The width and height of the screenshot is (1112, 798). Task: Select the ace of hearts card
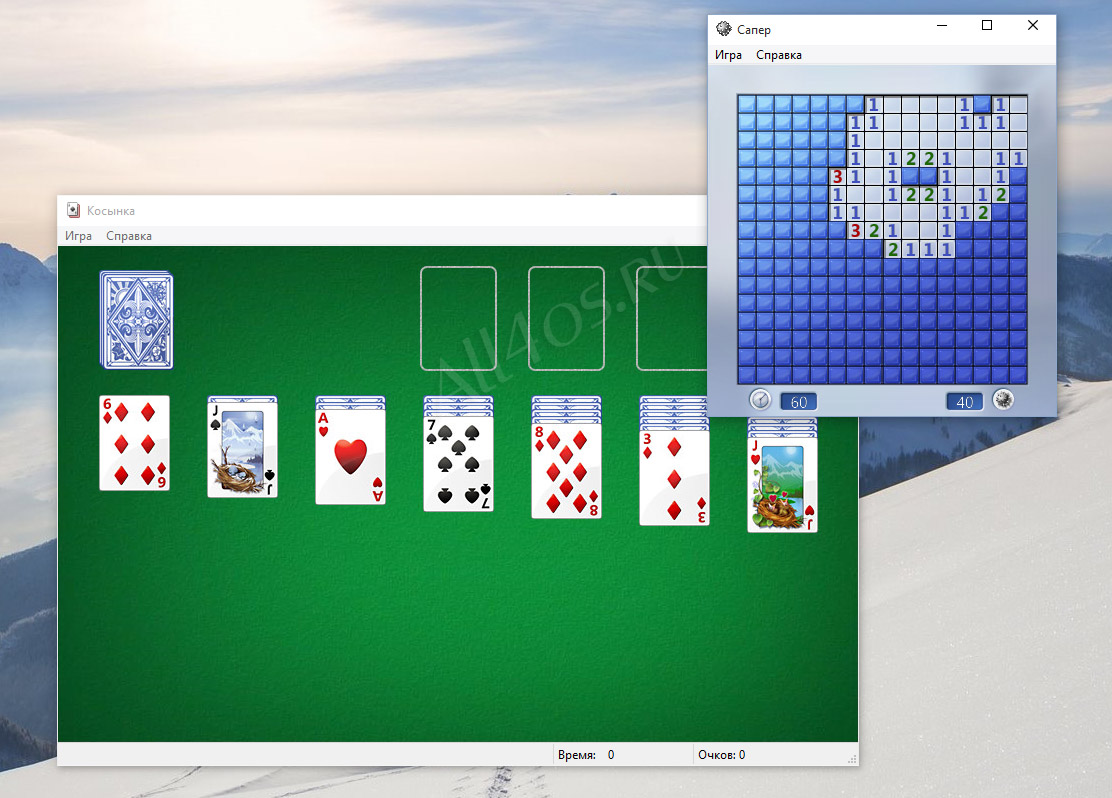tap(350, 457)
